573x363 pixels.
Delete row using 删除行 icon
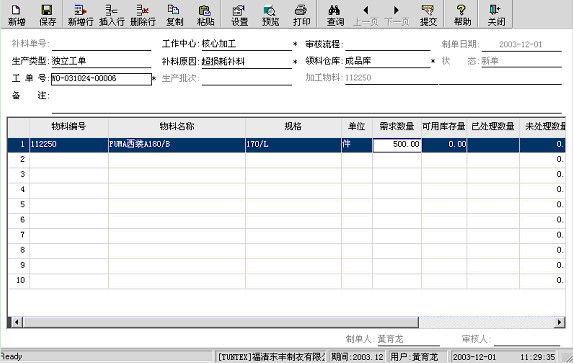click(x=143, y=15)
